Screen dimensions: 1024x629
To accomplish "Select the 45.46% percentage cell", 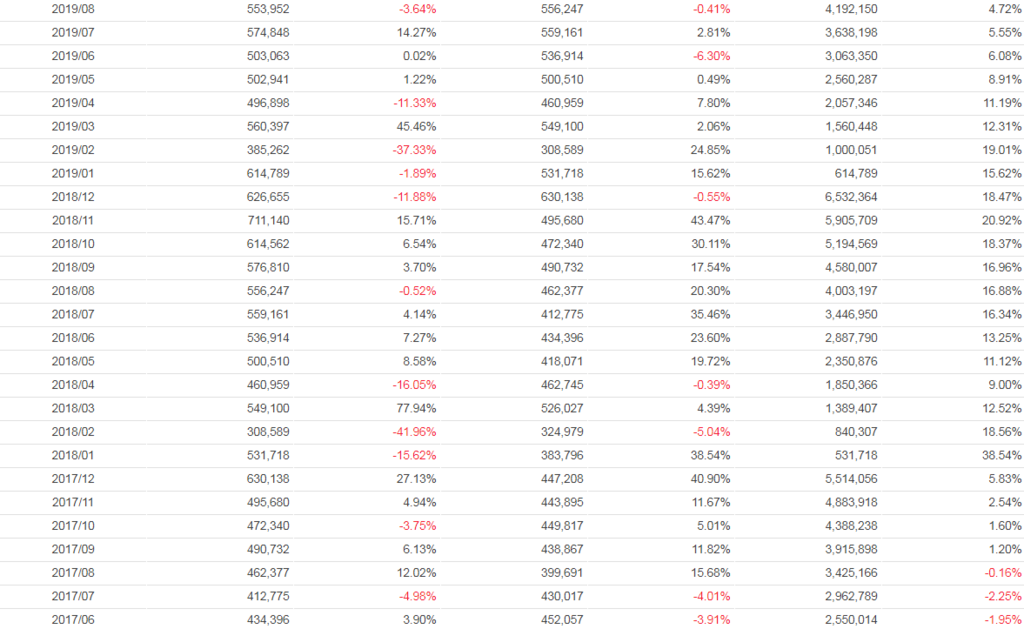I will [x=415, y=127].
